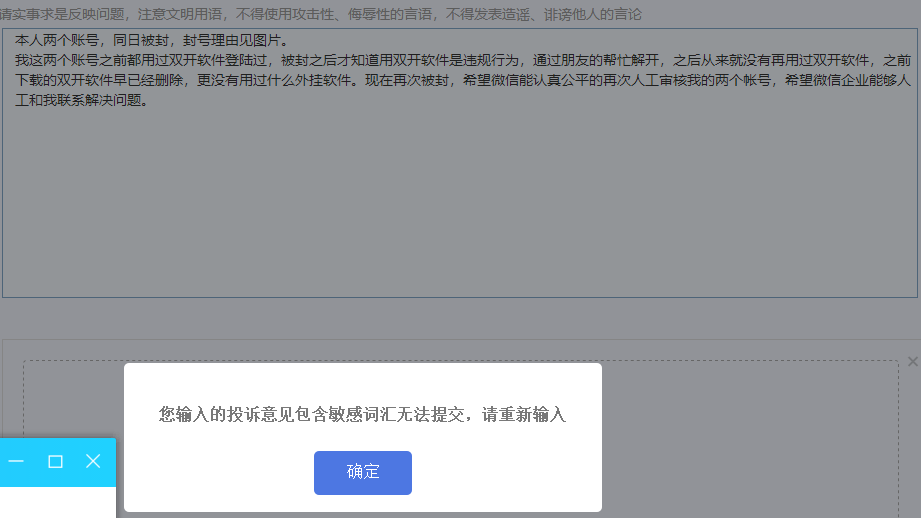Confirm the sensitive-word warning with 确定
The height and width of the screenshot is (518, 921).
pyautogui.click(x=362, y=473)
